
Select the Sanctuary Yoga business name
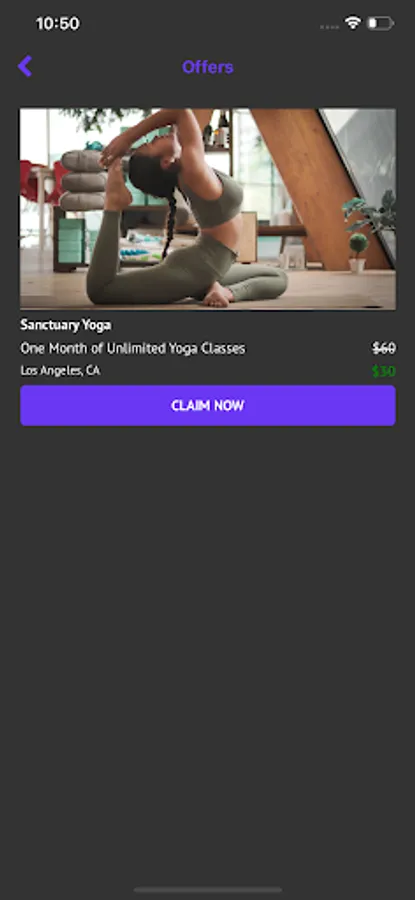click(x=66, y=325)
